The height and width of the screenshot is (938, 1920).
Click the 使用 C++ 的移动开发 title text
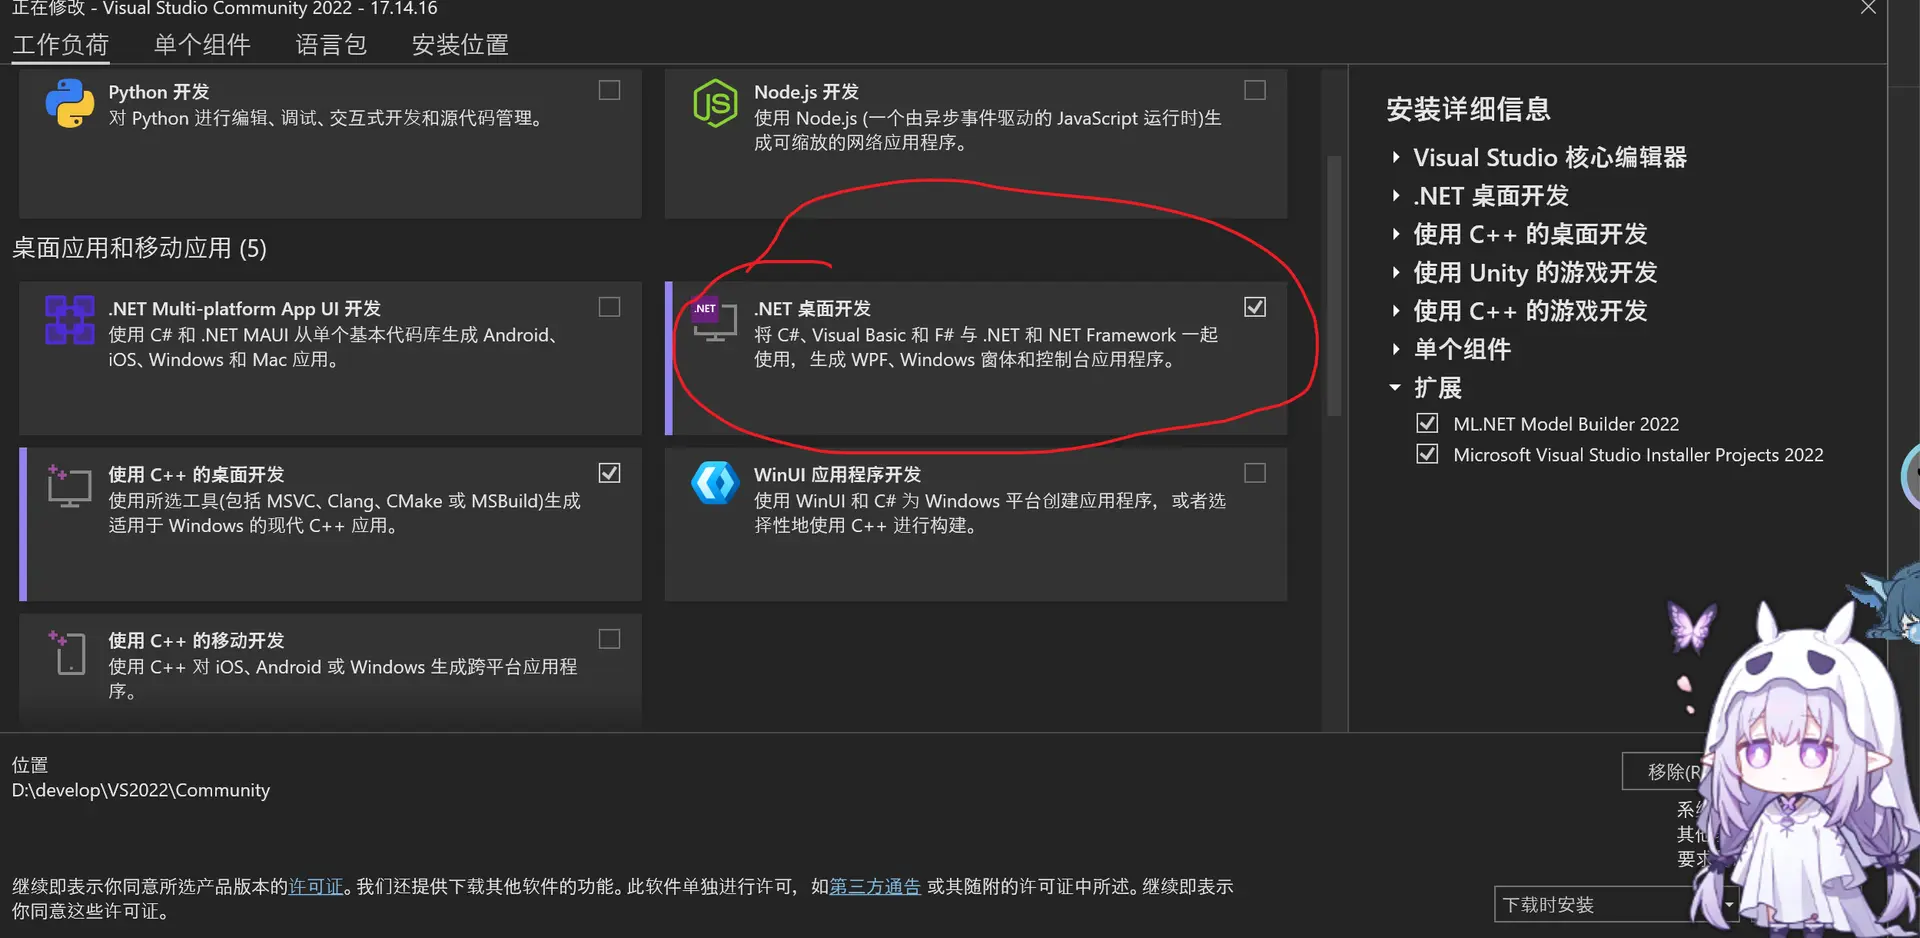pyautogui.click(x=196, y=641)
